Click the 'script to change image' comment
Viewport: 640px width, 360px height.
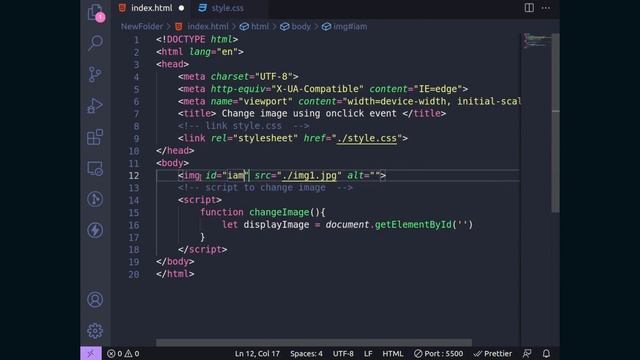tap(265, 188)
